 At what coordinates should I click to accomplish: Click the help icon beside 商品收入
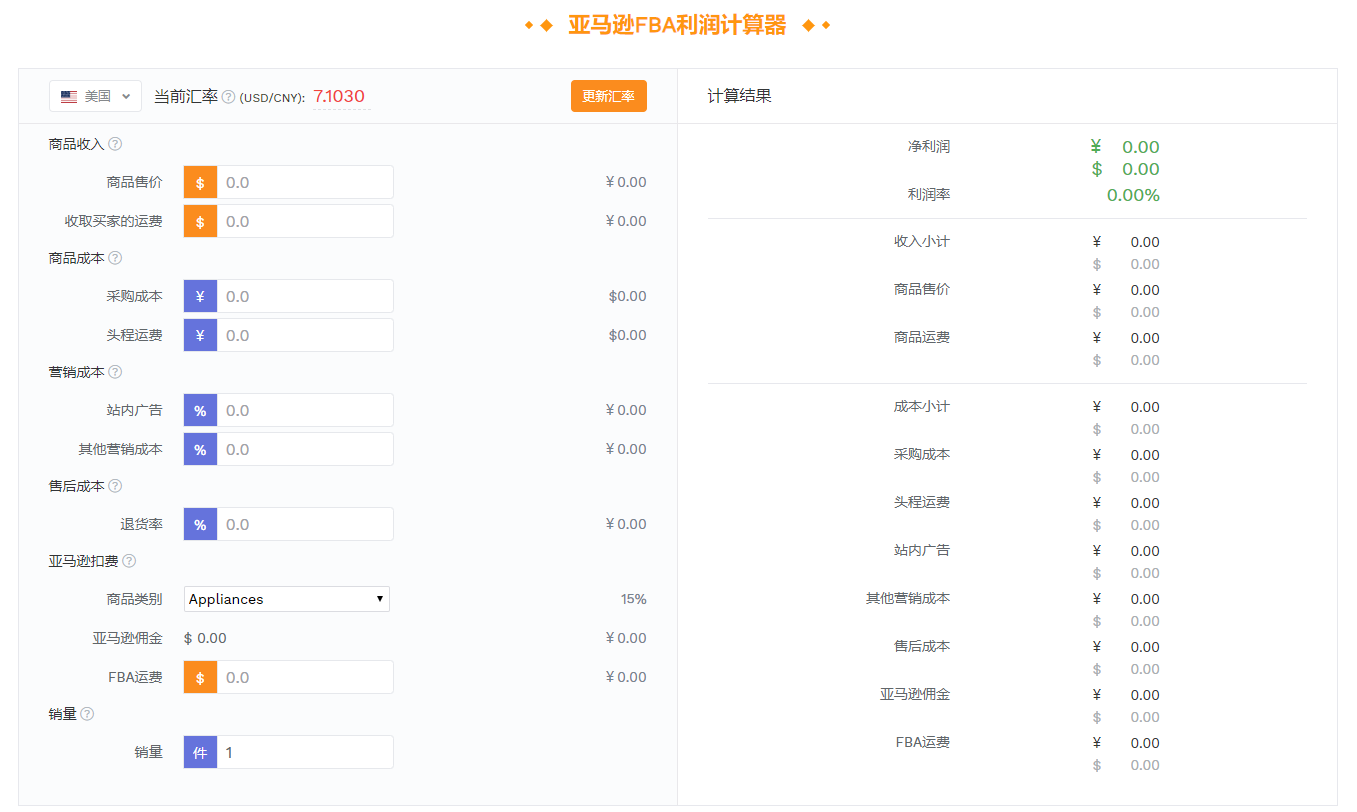[x=115, y=144]
